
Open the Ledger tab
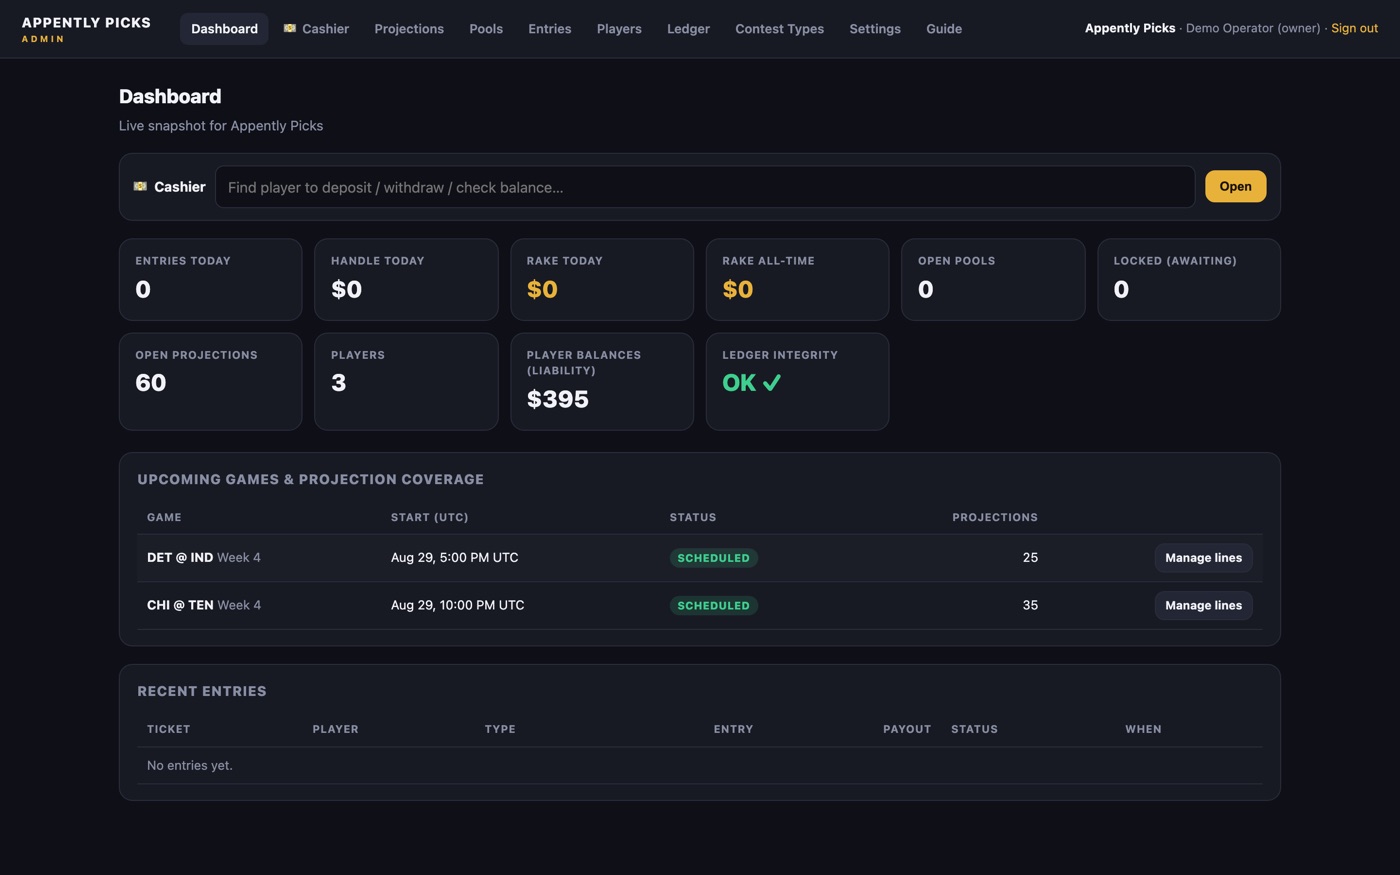[x=688, y=29]
